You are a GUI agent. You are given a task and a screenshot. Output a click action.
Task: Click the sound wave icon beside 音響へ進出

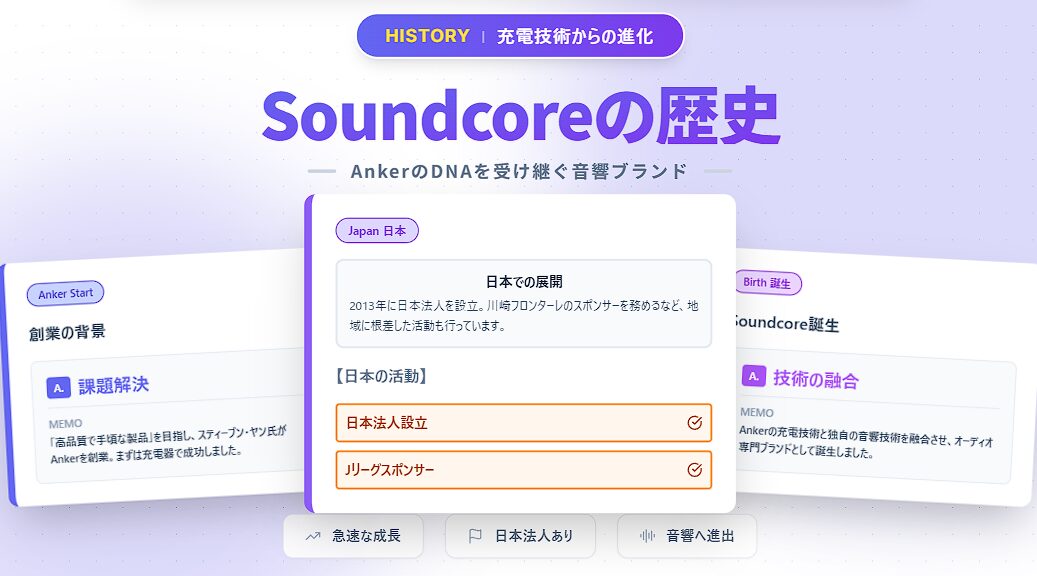point(647,536)
